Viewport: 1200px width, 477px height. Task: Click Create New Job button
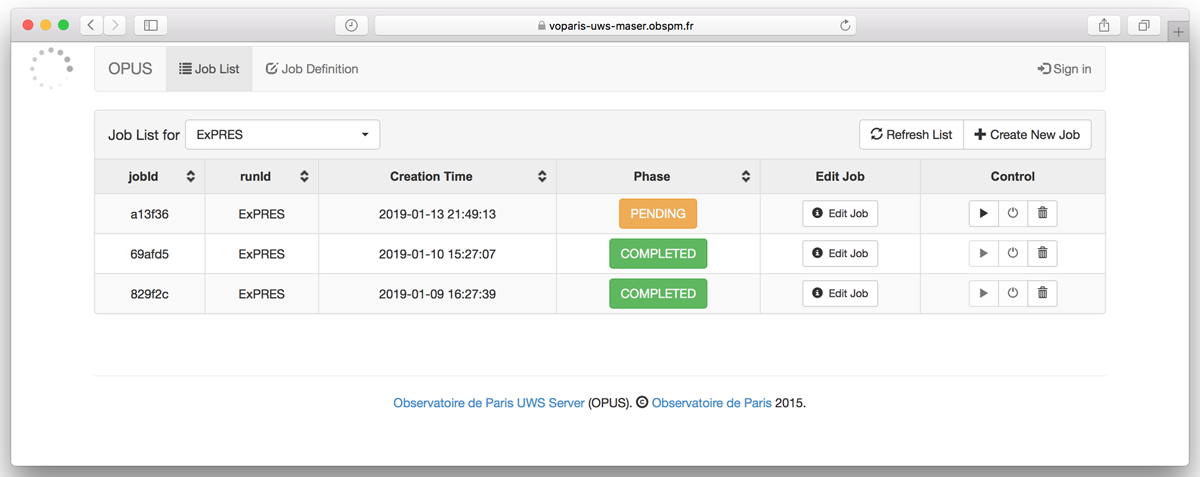(1027, 135)
